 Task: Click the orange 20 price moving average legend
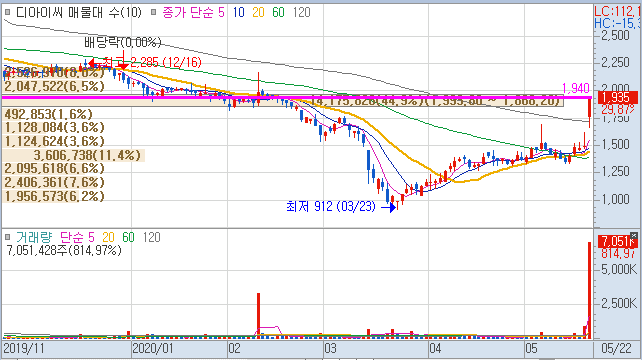(x=258, y=12)
